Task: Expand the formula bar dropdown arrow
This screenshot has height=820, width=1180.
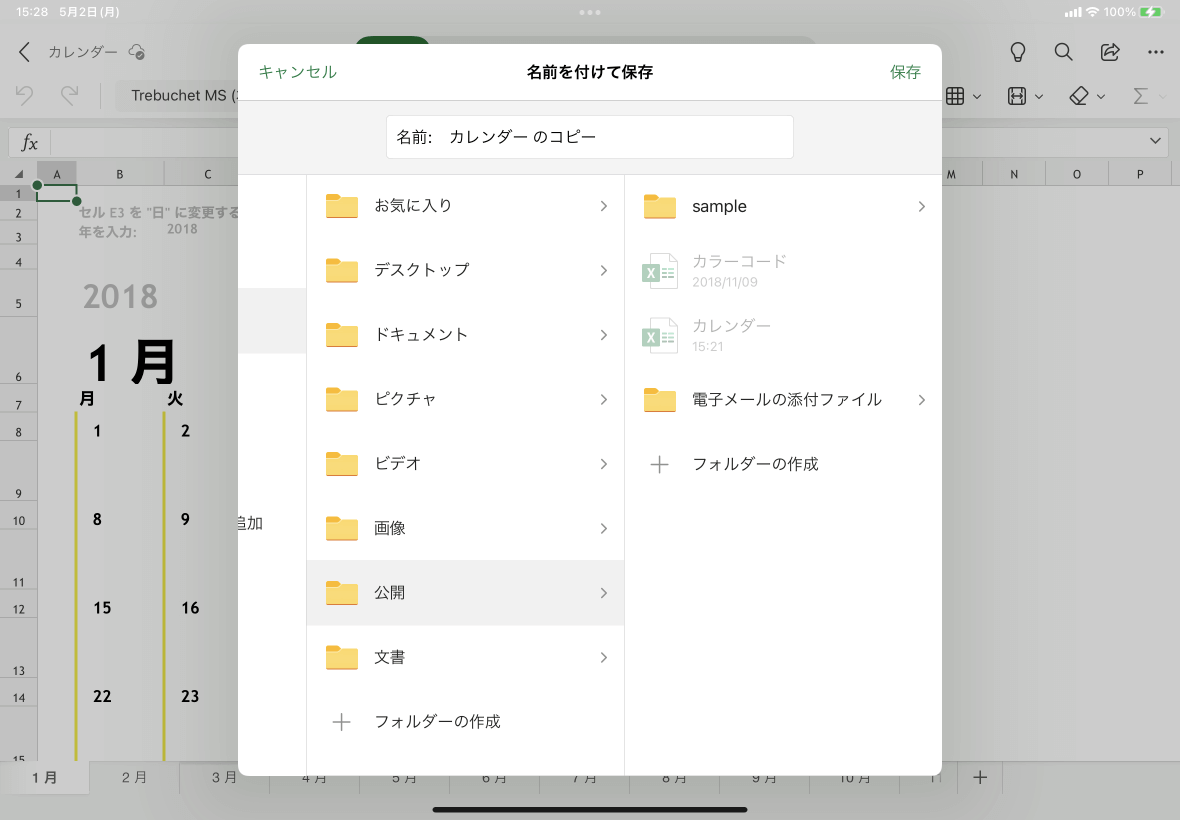Action: pyautogui.click(x=1156, y=142)
